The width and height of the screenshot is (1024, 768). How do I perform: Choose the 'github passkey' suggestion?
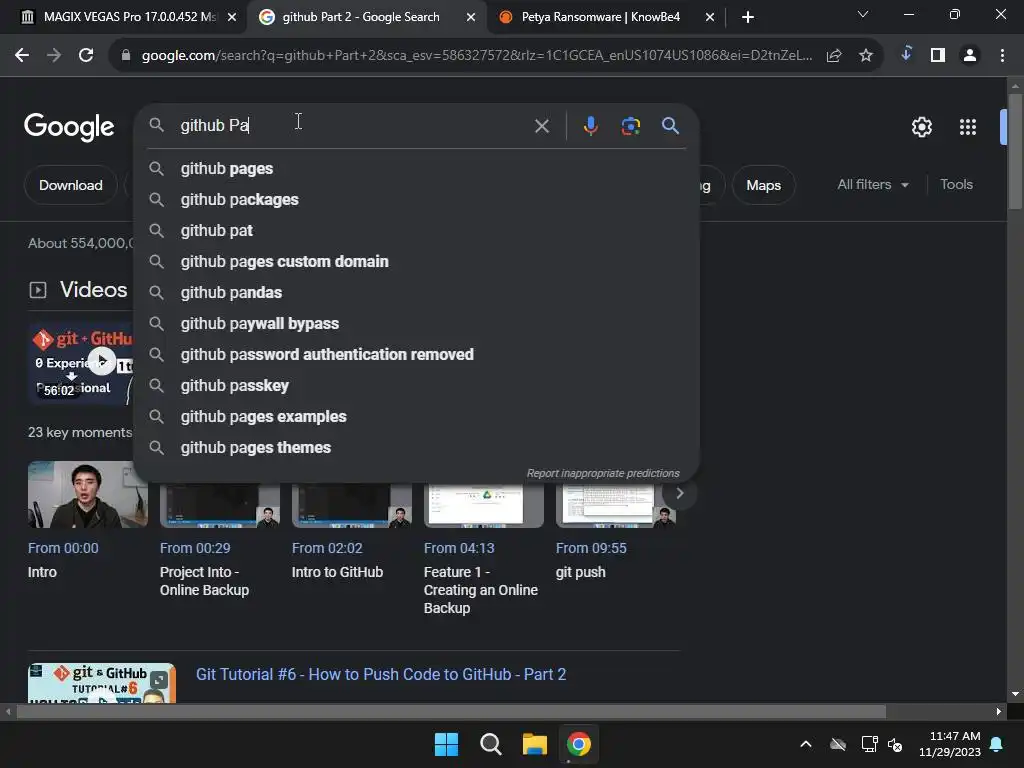416,385
